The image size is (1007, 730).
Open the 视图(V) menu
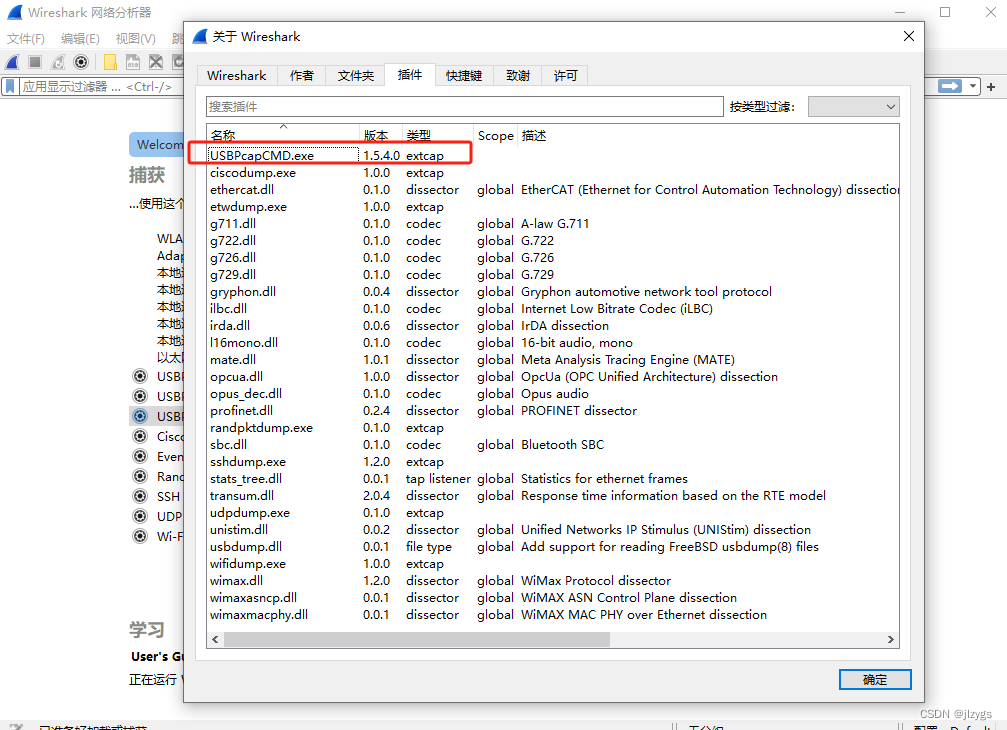(136, 39)
